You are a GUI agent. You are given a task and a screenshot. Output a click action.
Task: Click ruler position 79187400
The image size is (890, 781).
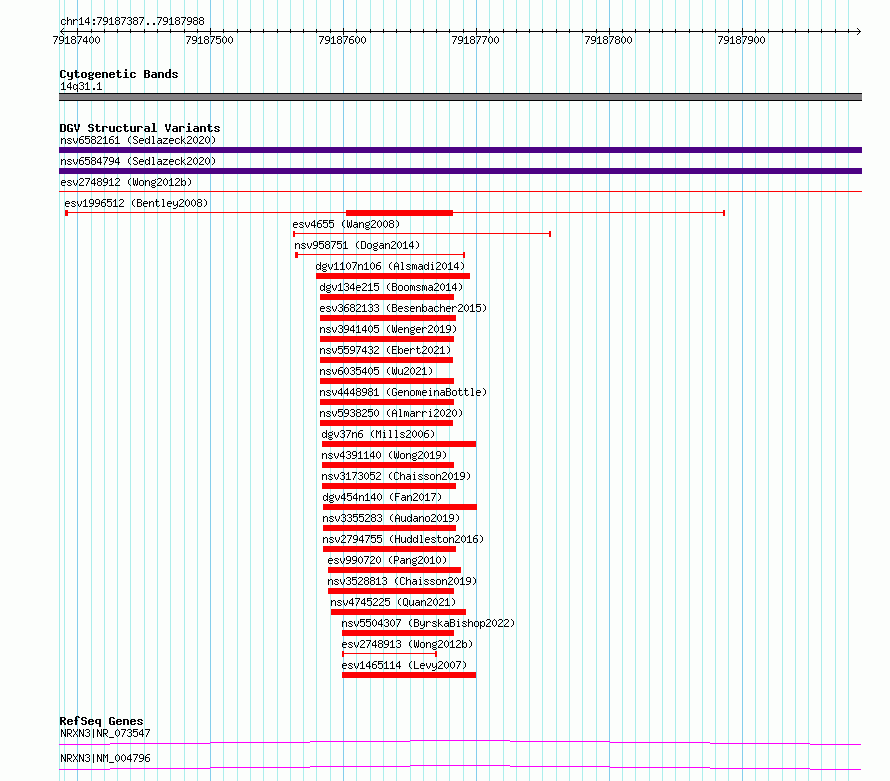[x=76, y=40]
